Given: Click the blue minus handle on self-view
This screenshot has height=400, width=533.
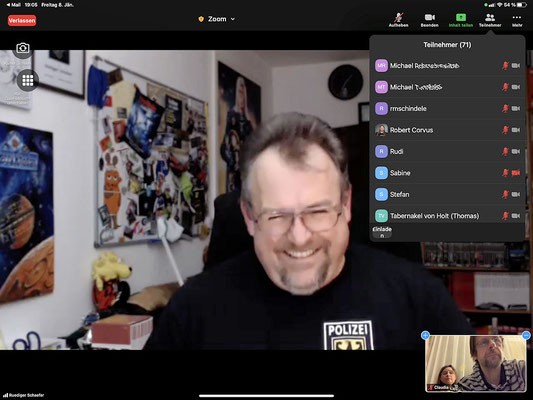Looking at the screenshot, I should pyautogui.click(x=526, y=335).
